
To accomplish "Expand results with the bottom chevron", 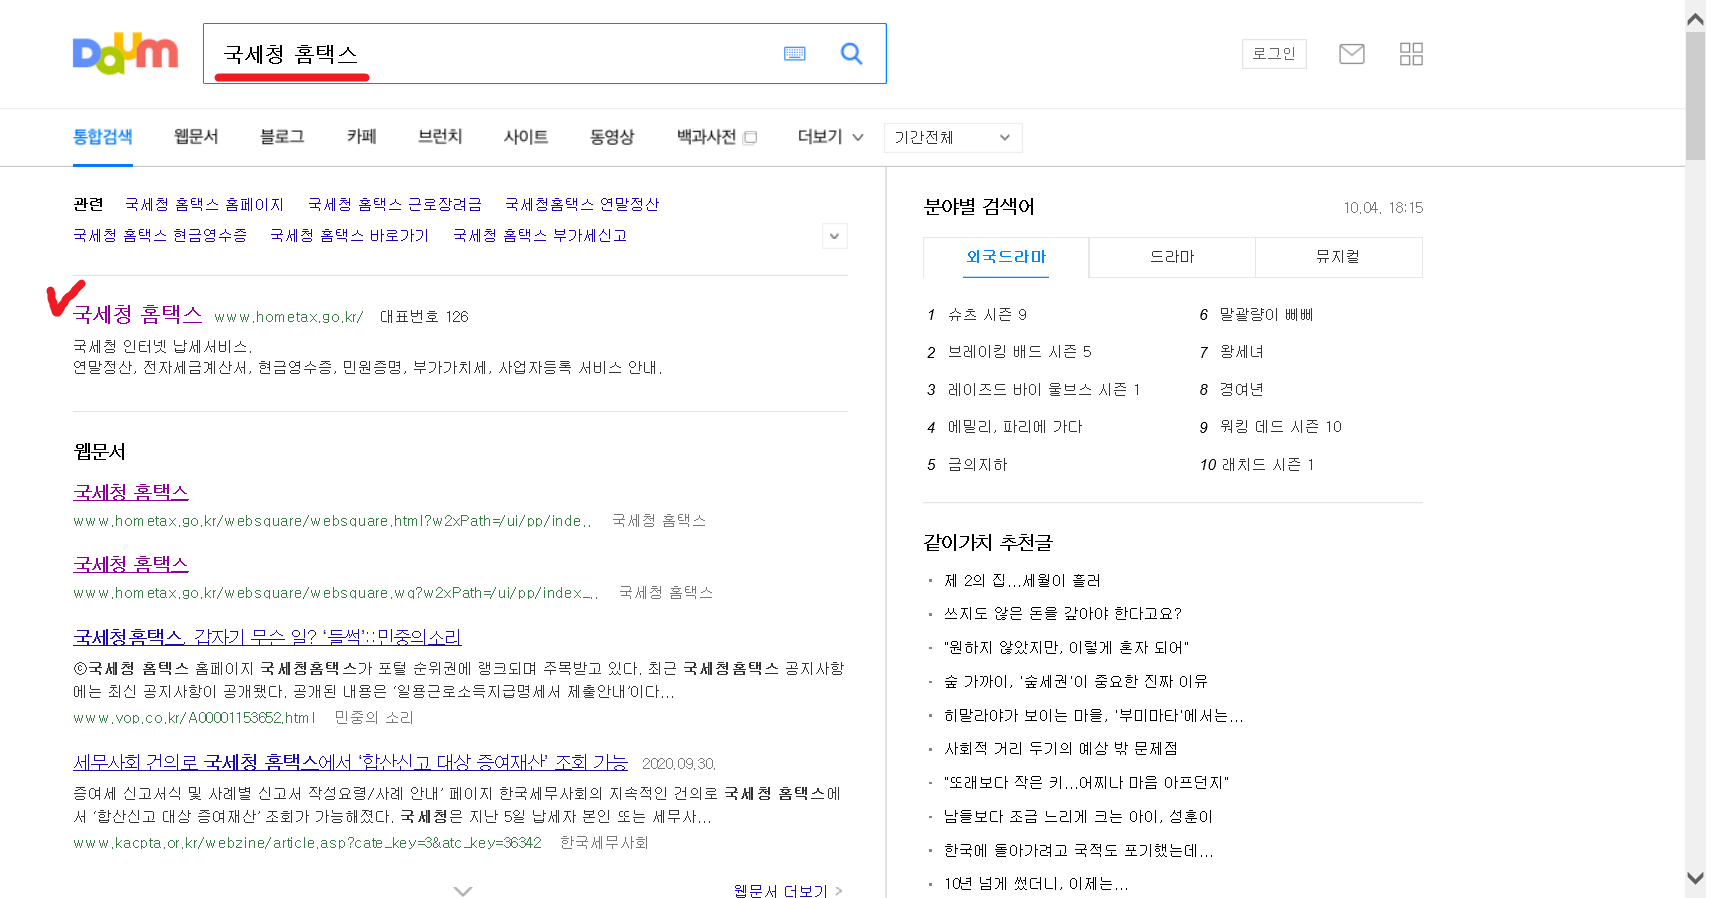I will point(462,890).
